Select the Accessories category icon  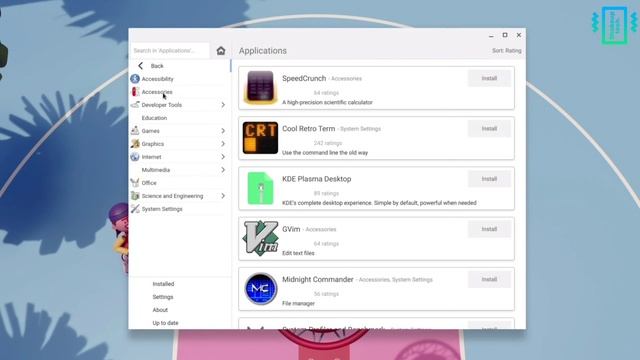(135, 92)
